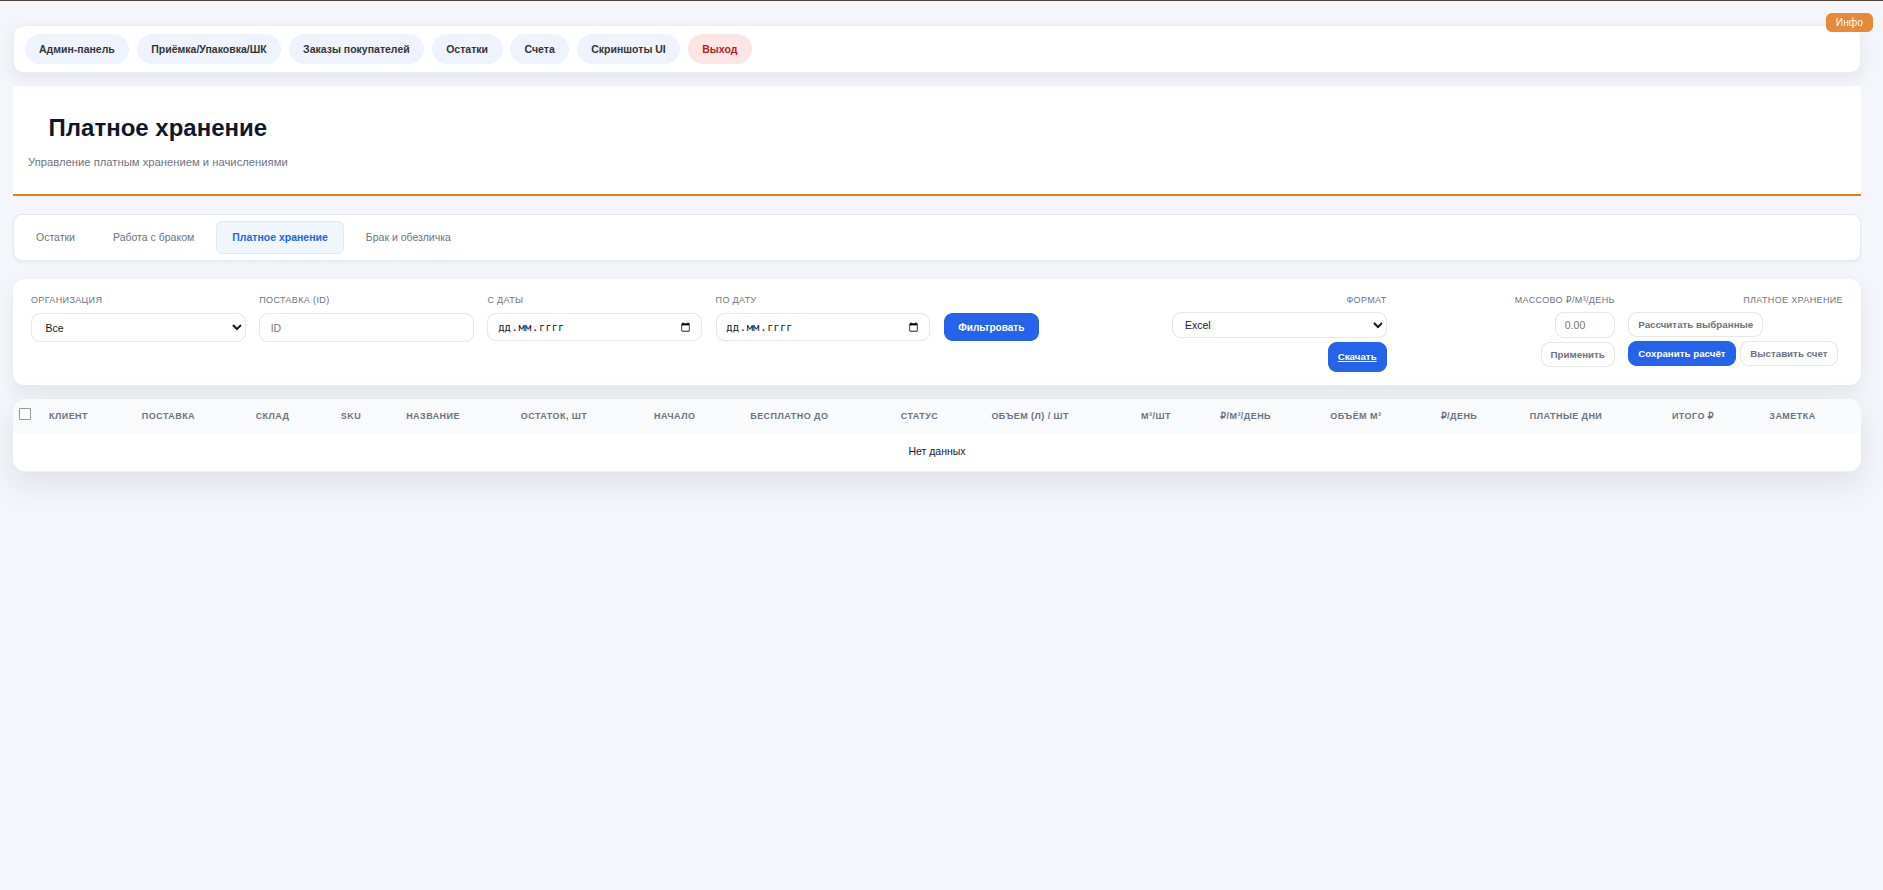
Task: Click the Выставить счет button
Action: 1788,354
